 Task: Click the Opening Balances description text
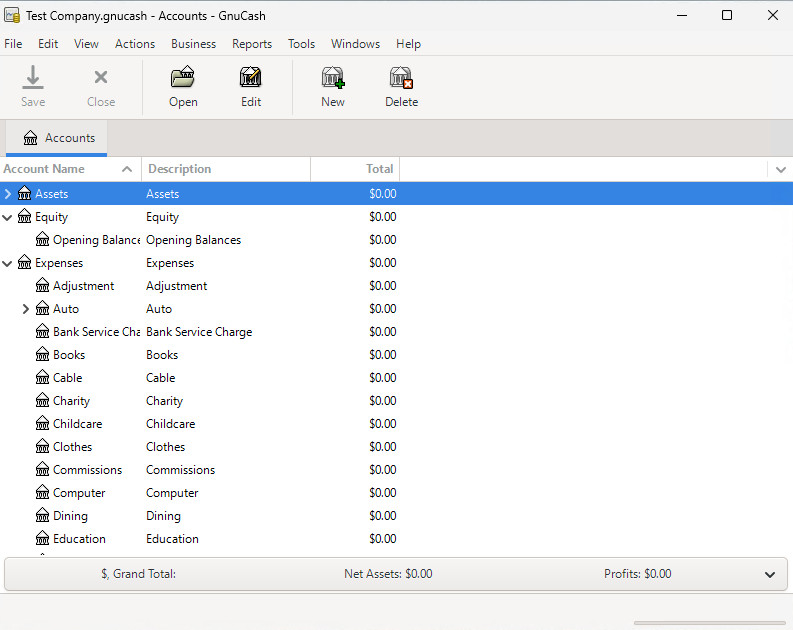(193, 240)
